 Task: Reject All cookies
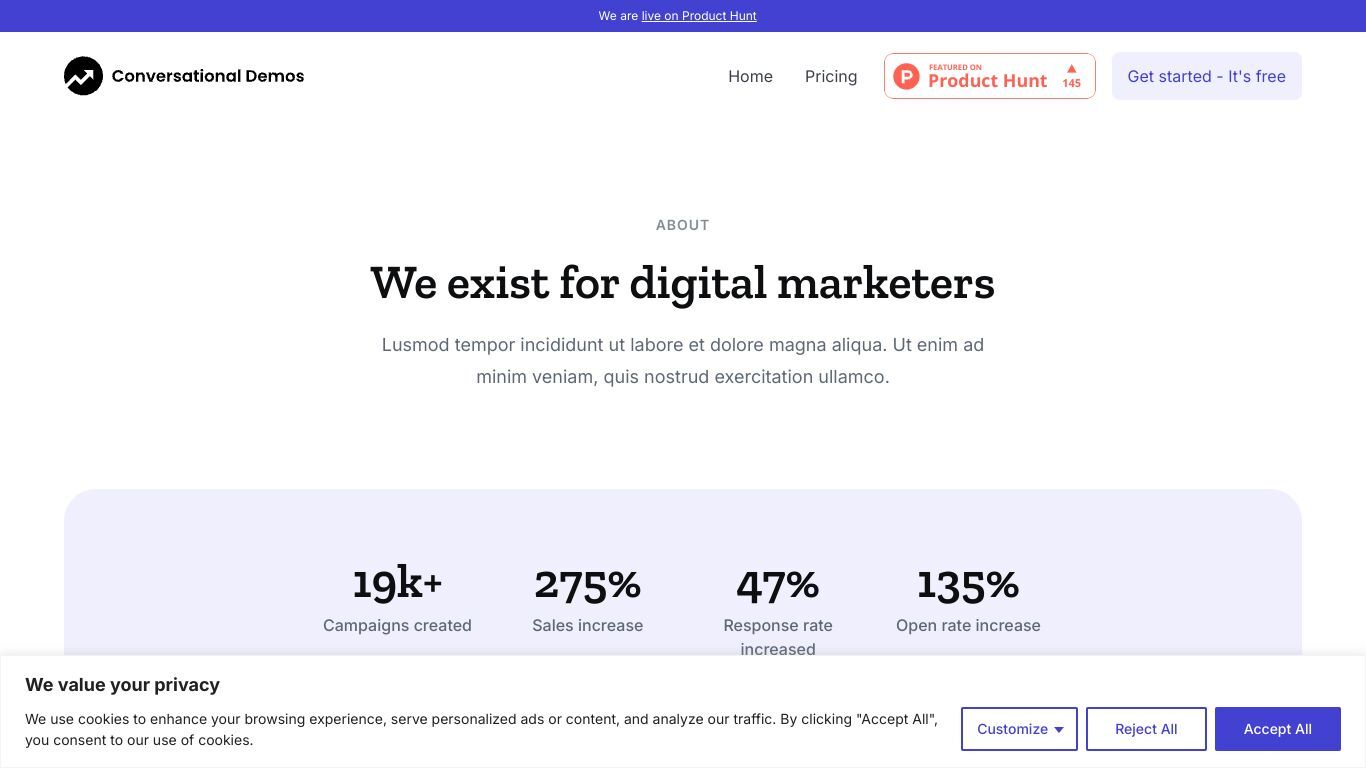click(1146, 729)
